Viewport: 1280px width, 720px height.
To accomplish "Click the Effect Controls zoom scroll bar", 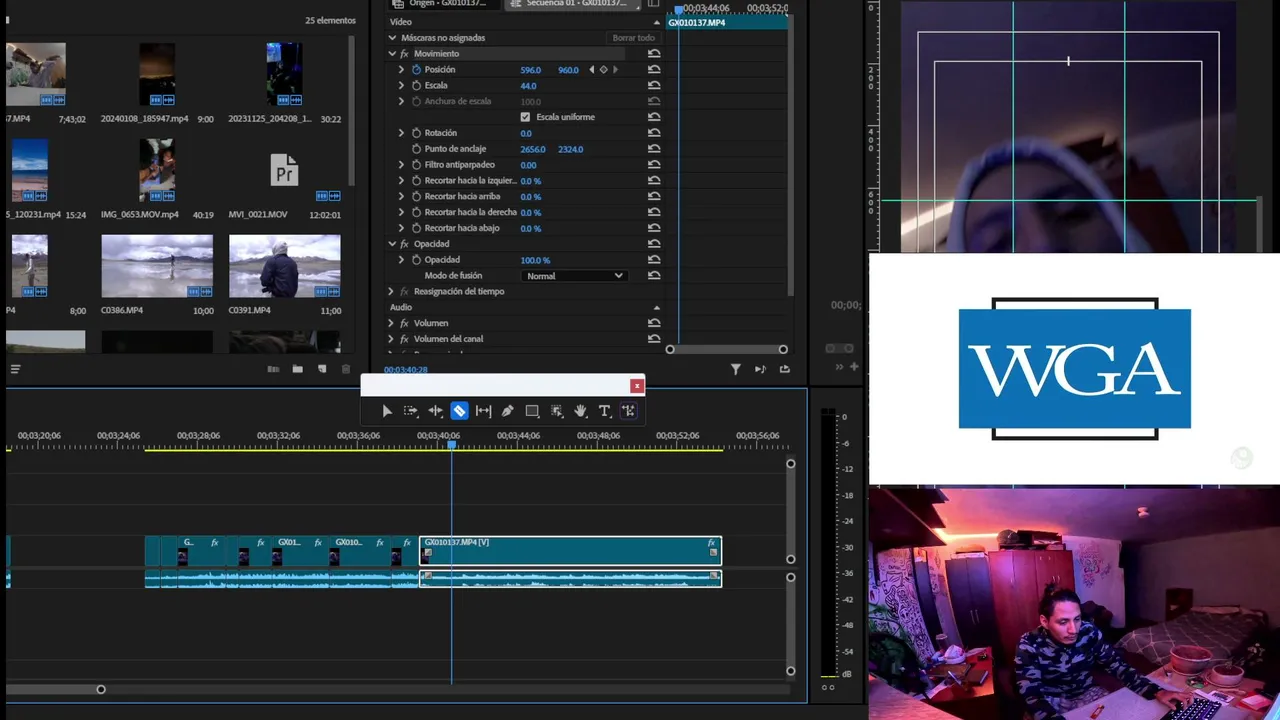I will click(727, 349).
